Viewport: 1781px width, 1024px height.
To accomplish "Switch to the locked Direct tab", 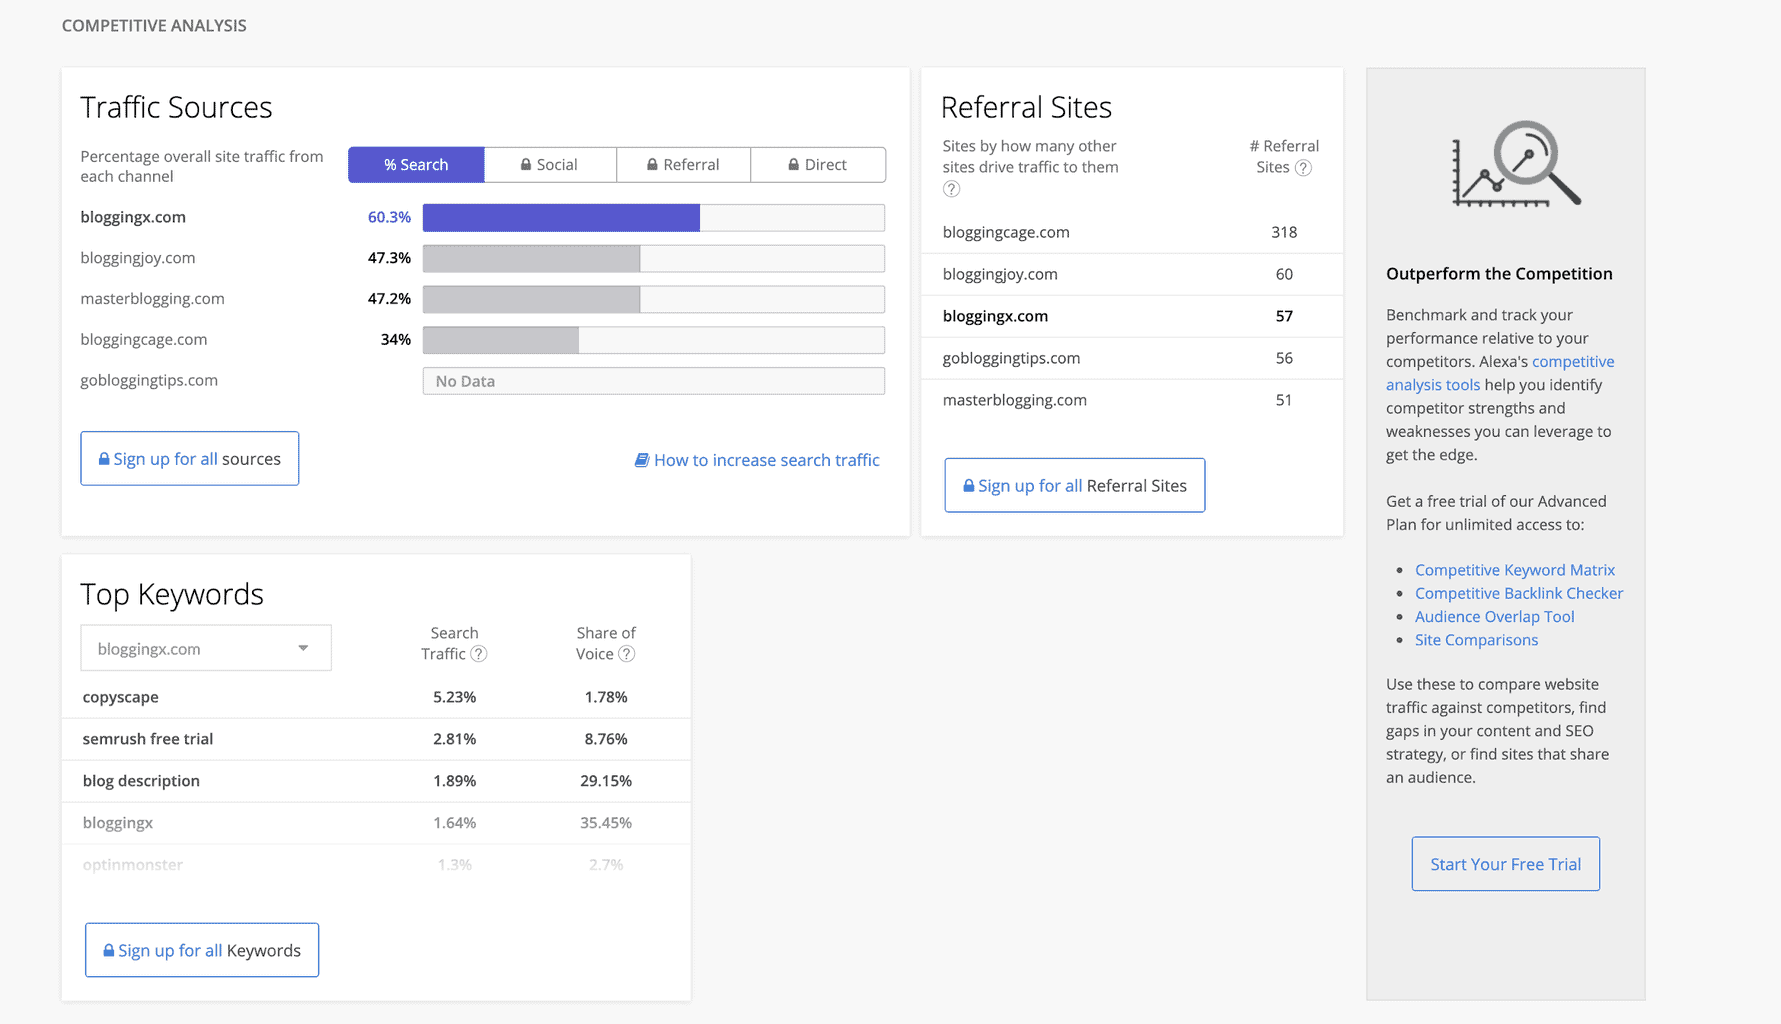I will click(818, 165).
